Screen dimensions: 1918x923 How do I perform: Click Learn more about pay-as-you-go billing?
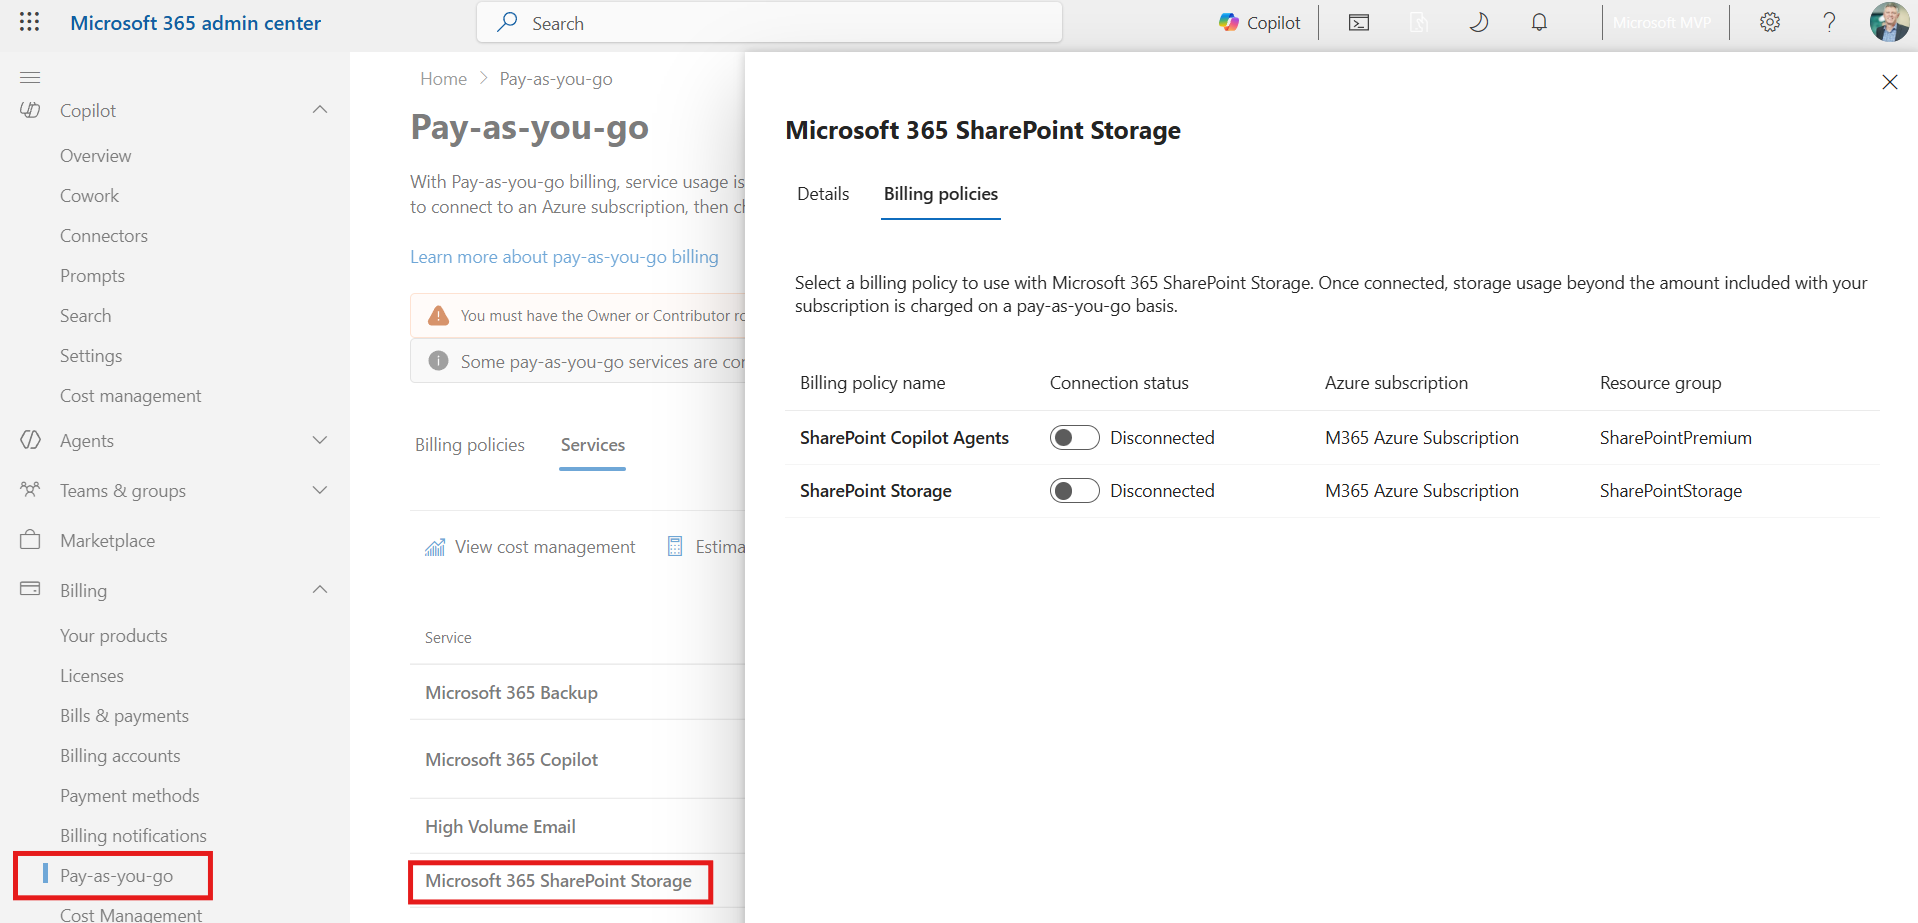pos(564,257)
